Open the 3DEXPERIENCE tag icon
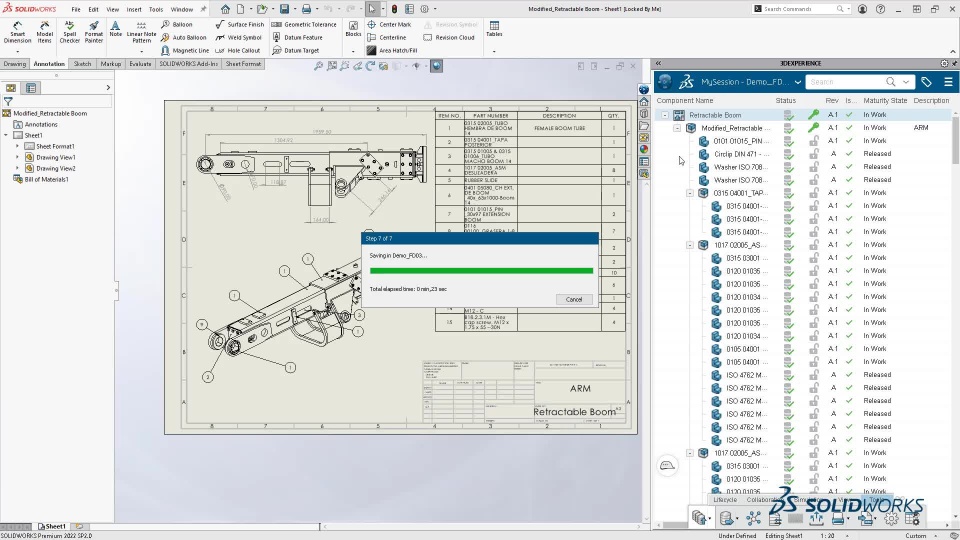The width and height of the screenshot is (960, 540). [x=926, y=81]
